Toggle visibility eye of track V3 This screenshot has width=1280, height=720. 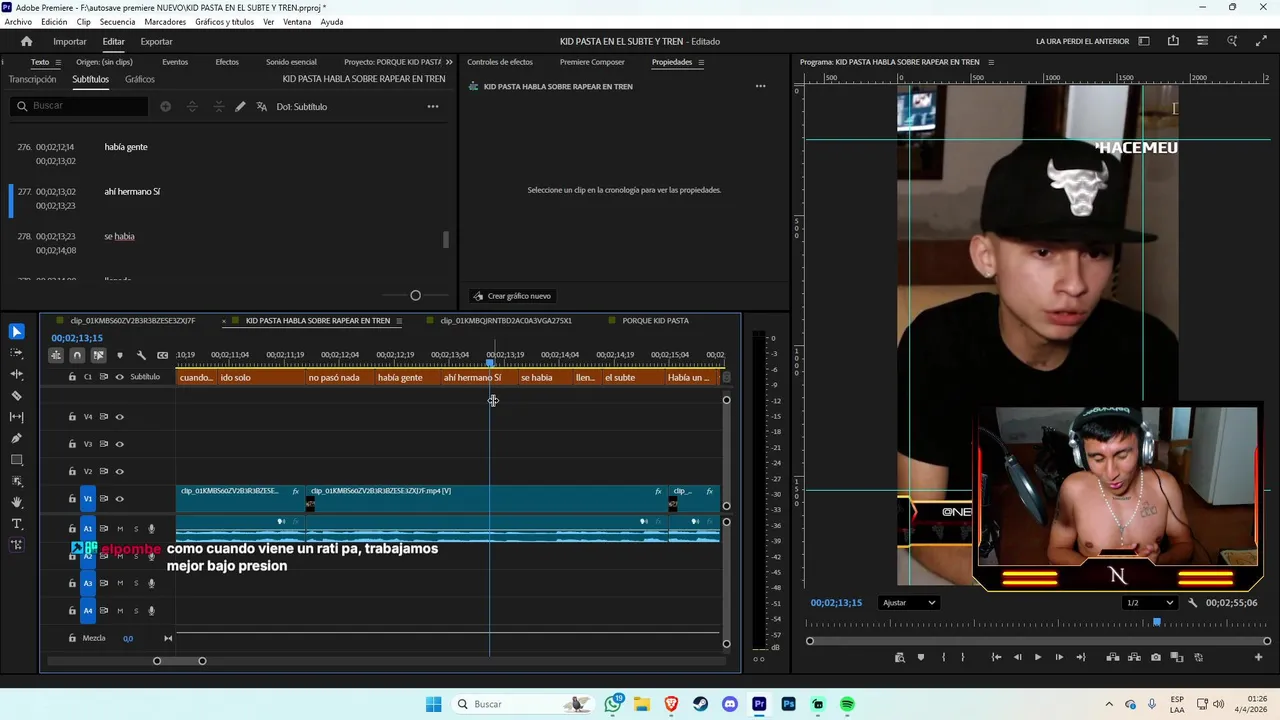[120, 444]
